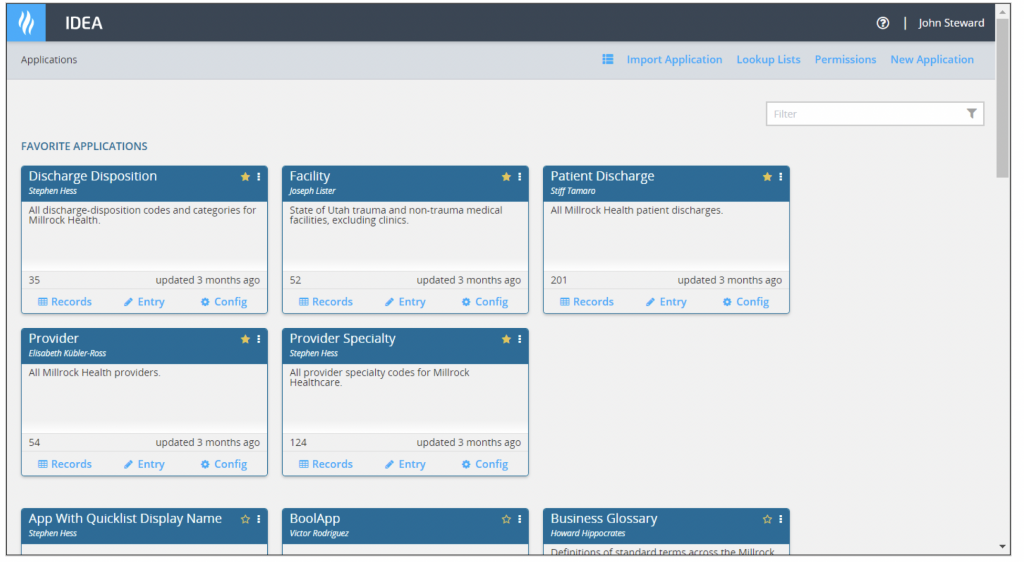Favorite Business Glossary with its star
The image size is (1024, 562).
[767, 520]
